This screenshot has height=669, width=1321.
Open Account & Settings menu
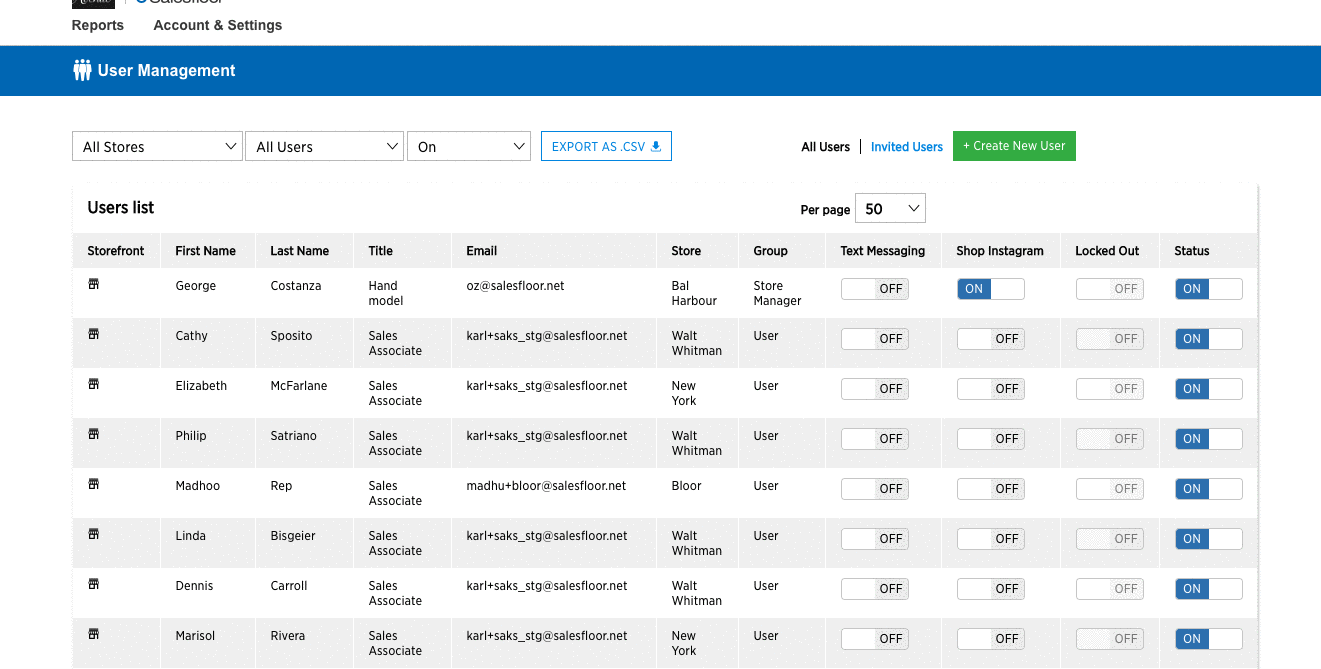coord(217,25)
